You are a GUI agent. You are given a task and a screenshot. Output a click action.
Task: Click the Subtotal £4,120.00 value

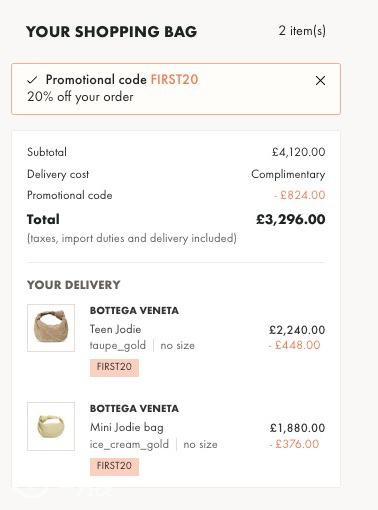(x=298, y=152)
